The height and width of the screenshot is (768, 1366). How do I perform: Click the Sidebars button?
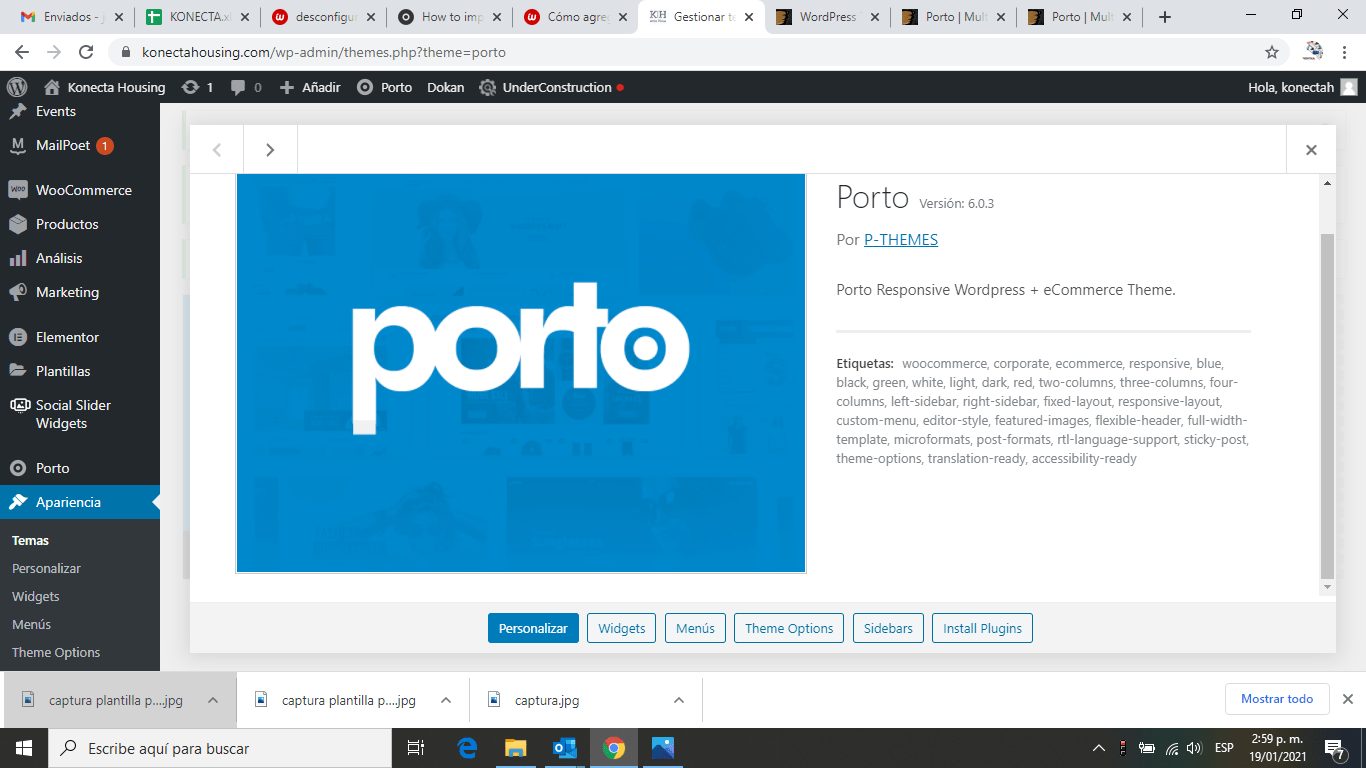888,628
